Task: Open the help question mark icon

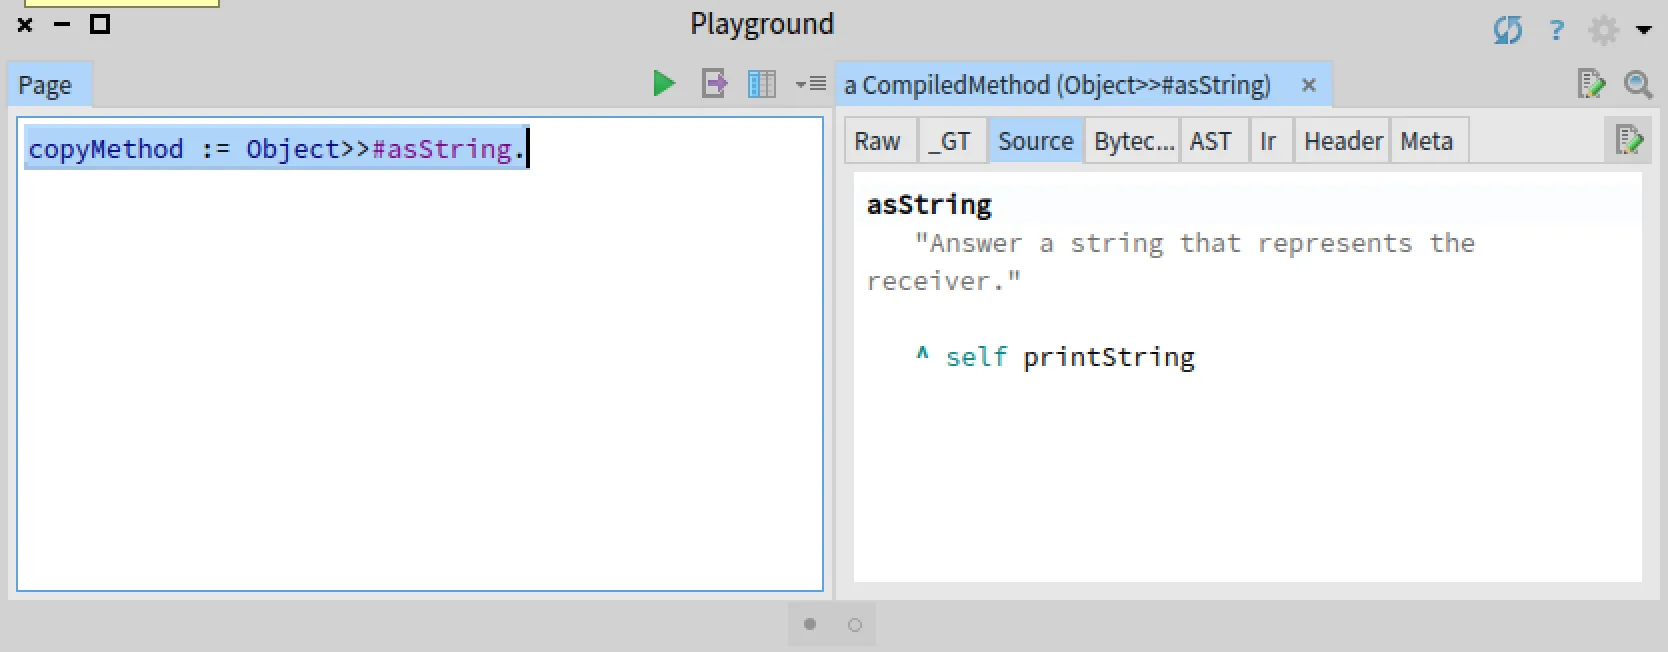Action: [x=1556, y=30]
